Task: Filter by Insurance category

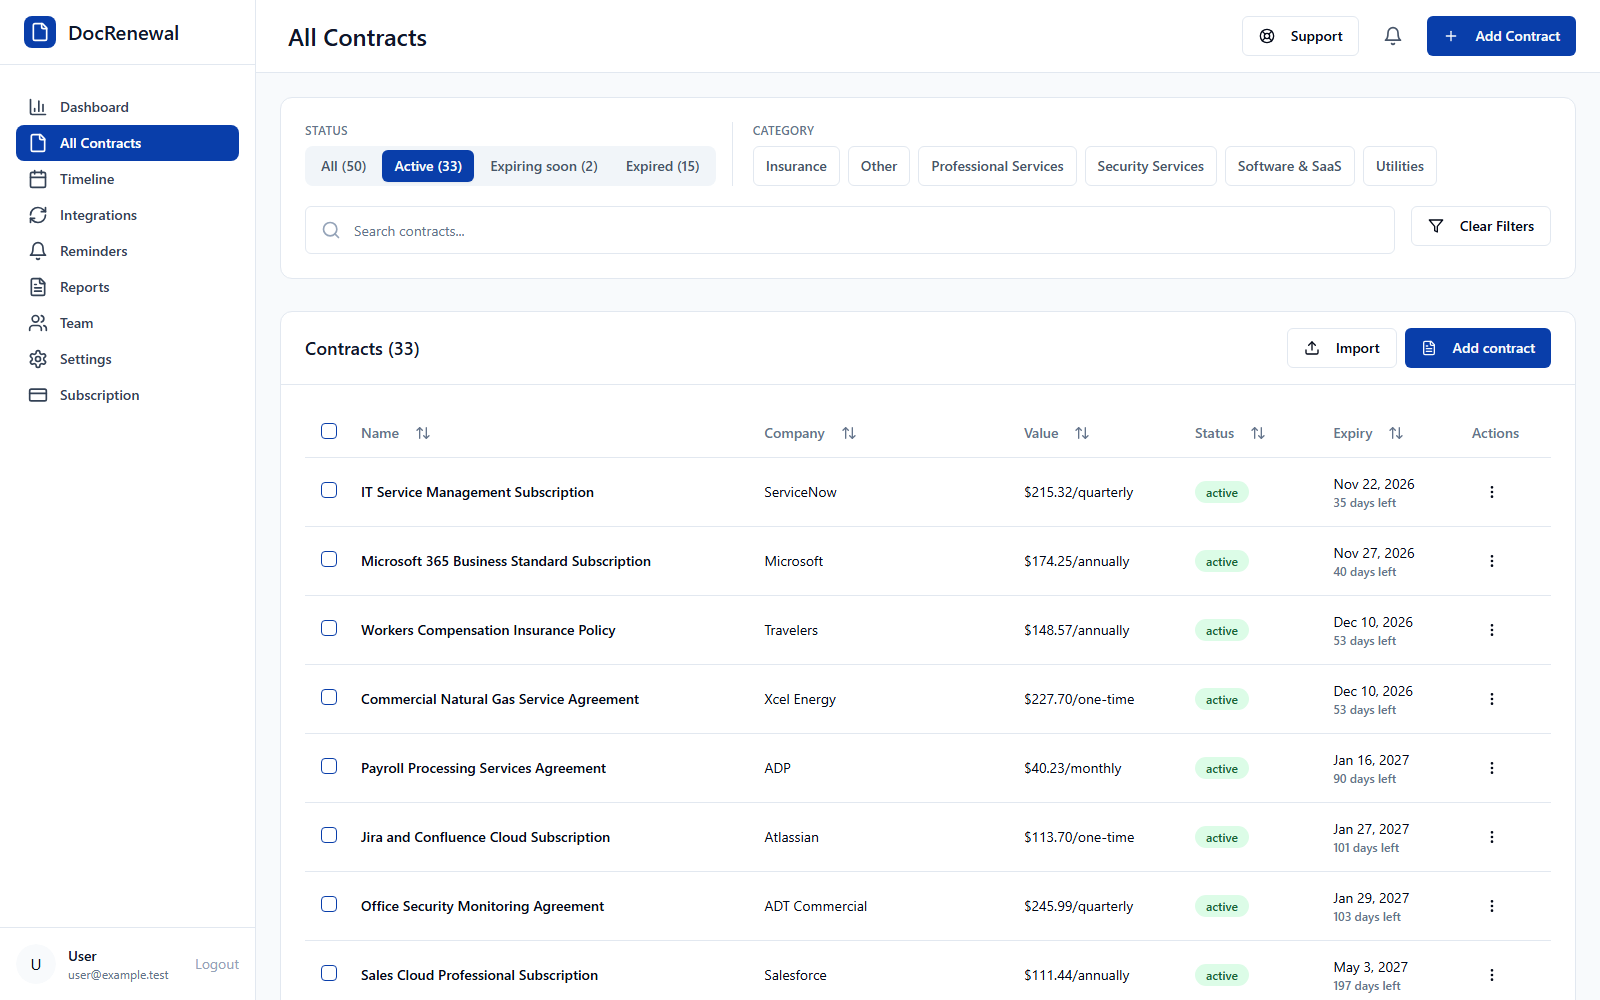Action: pyautogui.click(x=796, y=166)
